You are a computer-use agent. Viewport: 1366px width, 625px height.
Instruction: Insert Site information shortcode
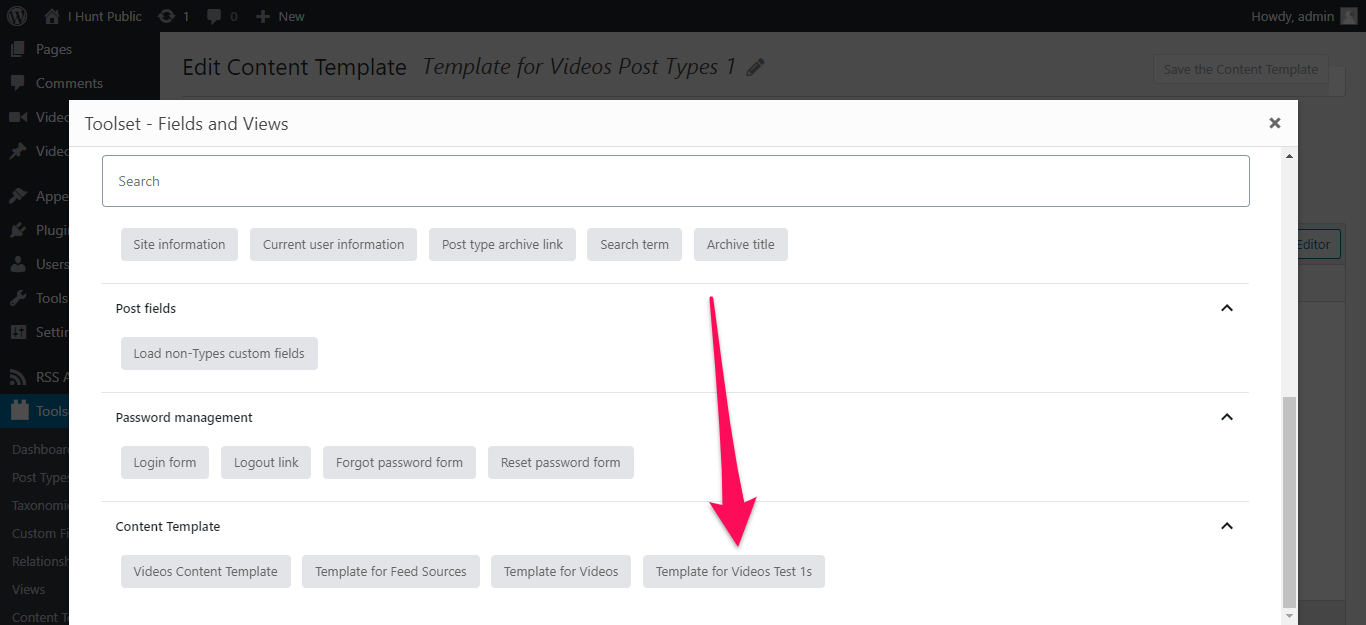[179, 244]
